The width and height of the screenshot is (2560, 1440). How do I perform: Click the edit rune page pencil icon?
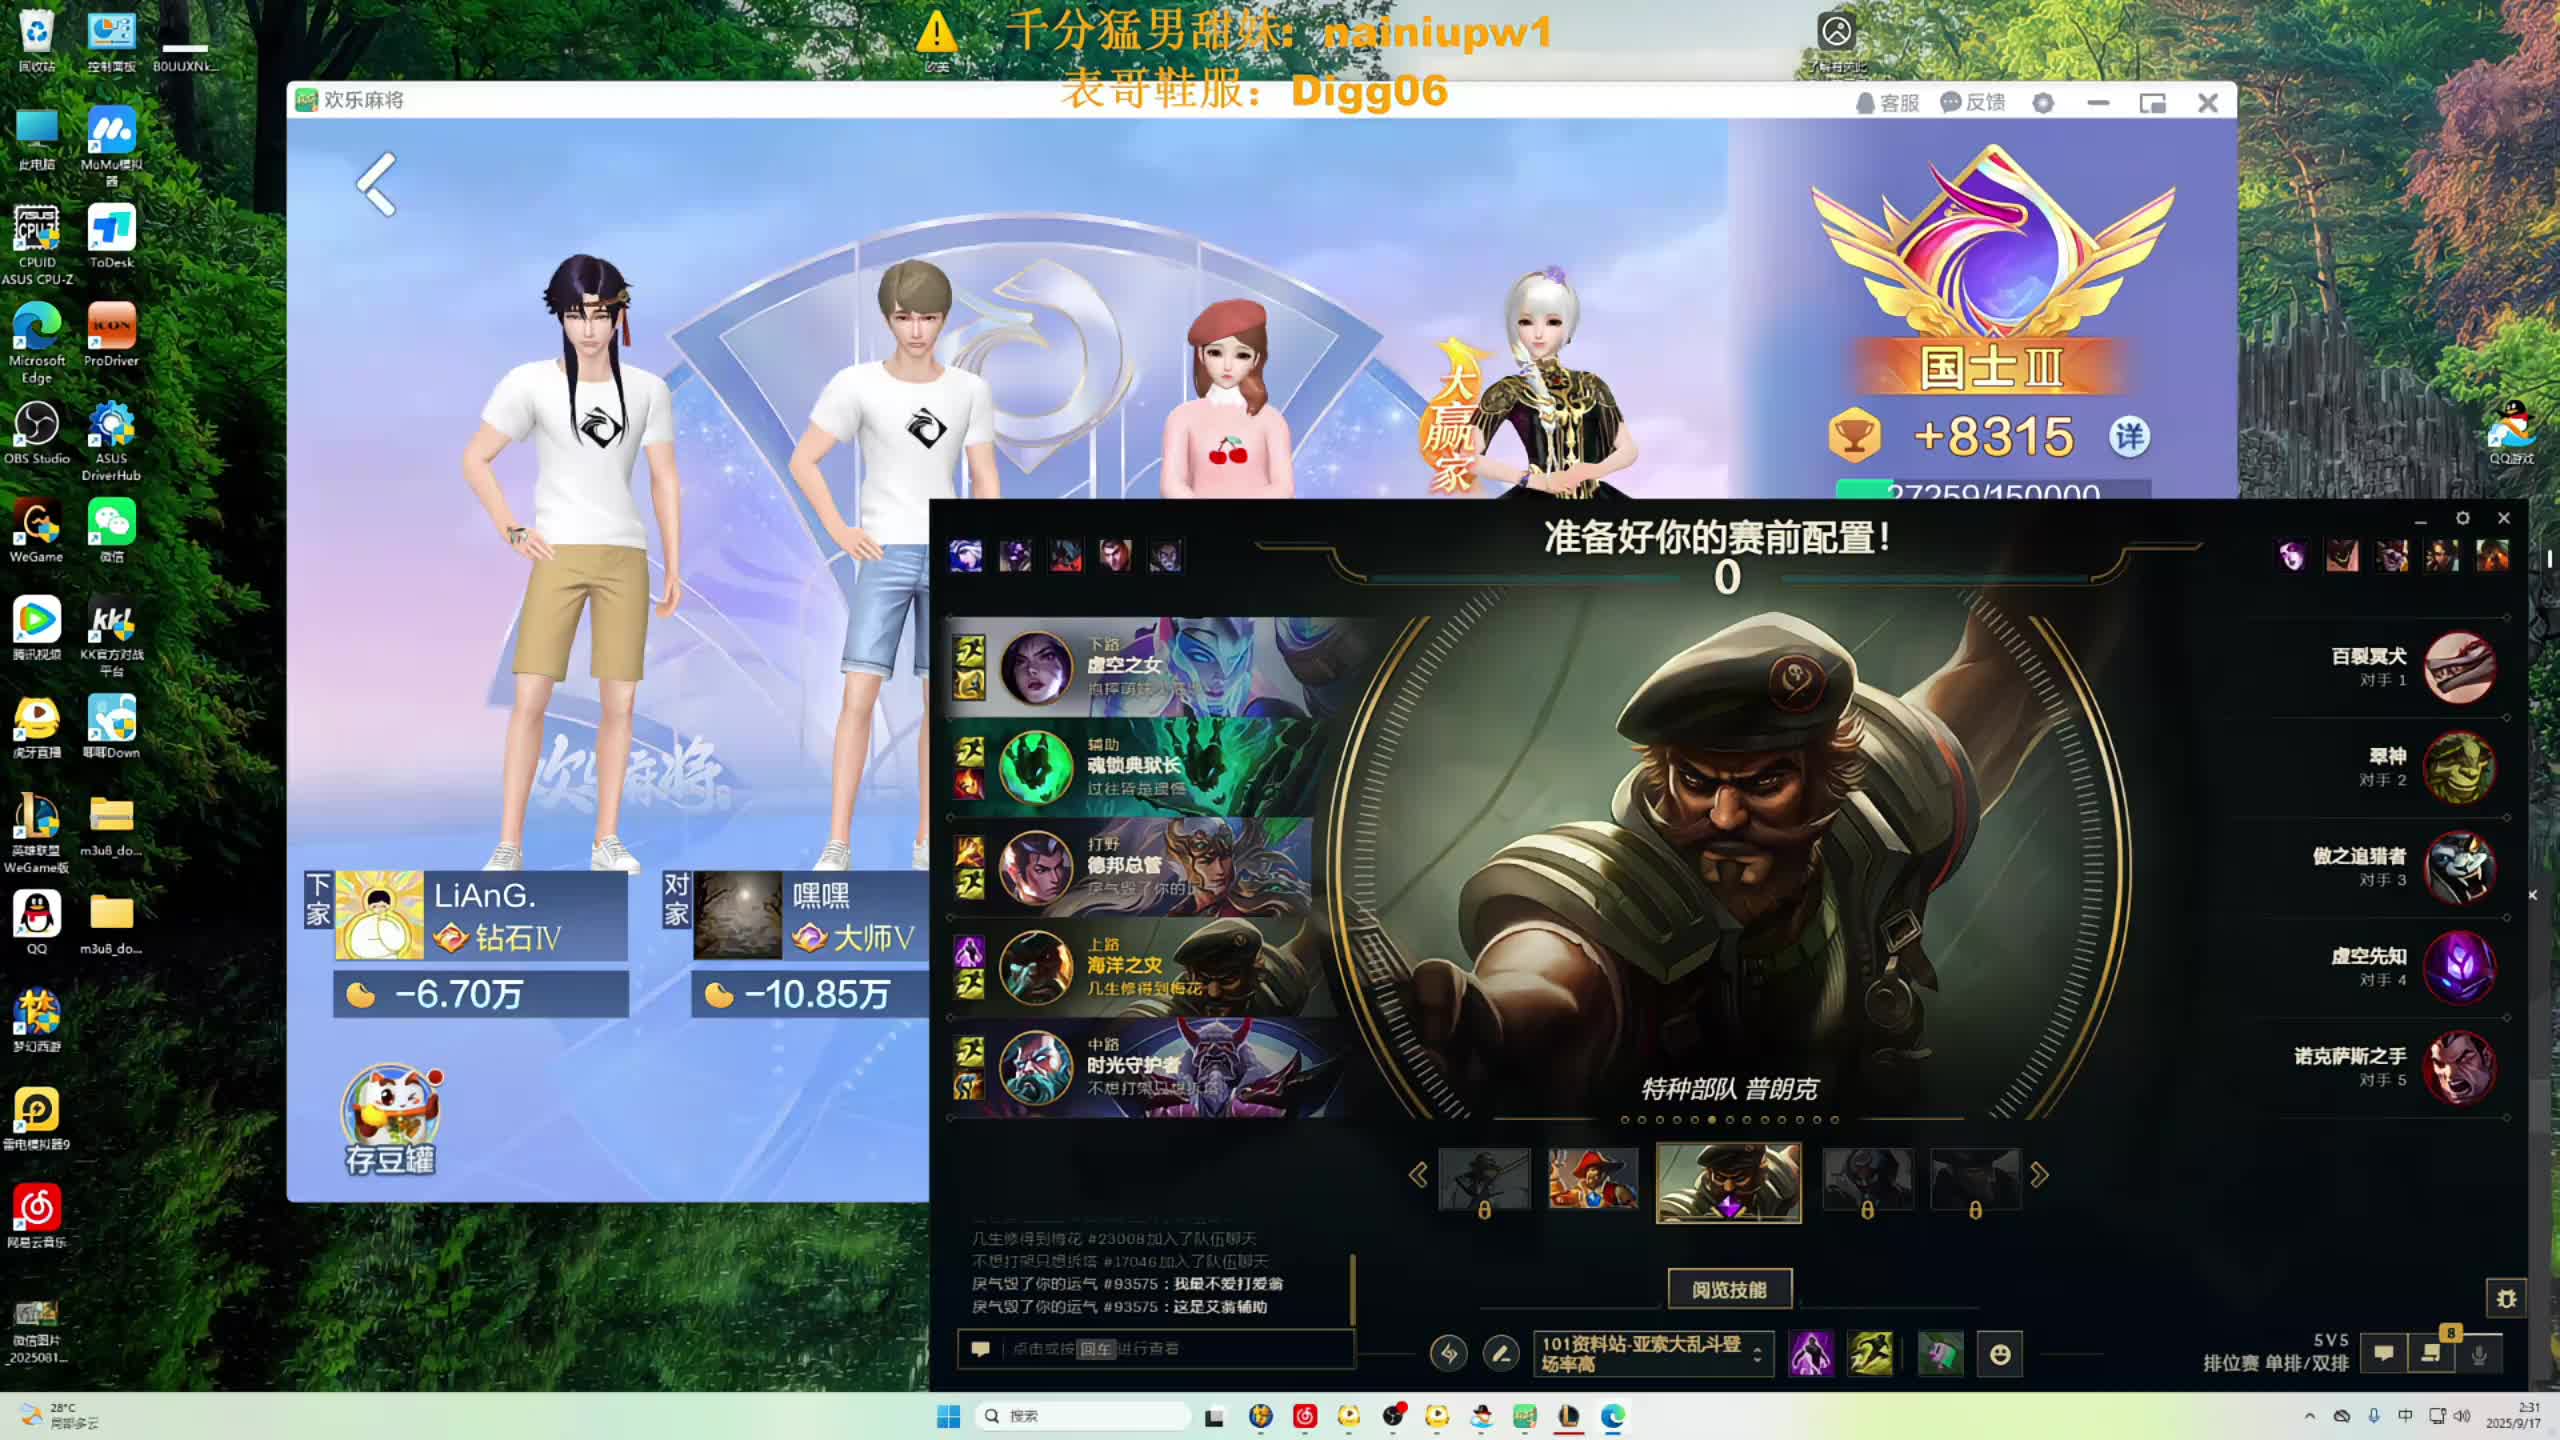[1500, 1354]
